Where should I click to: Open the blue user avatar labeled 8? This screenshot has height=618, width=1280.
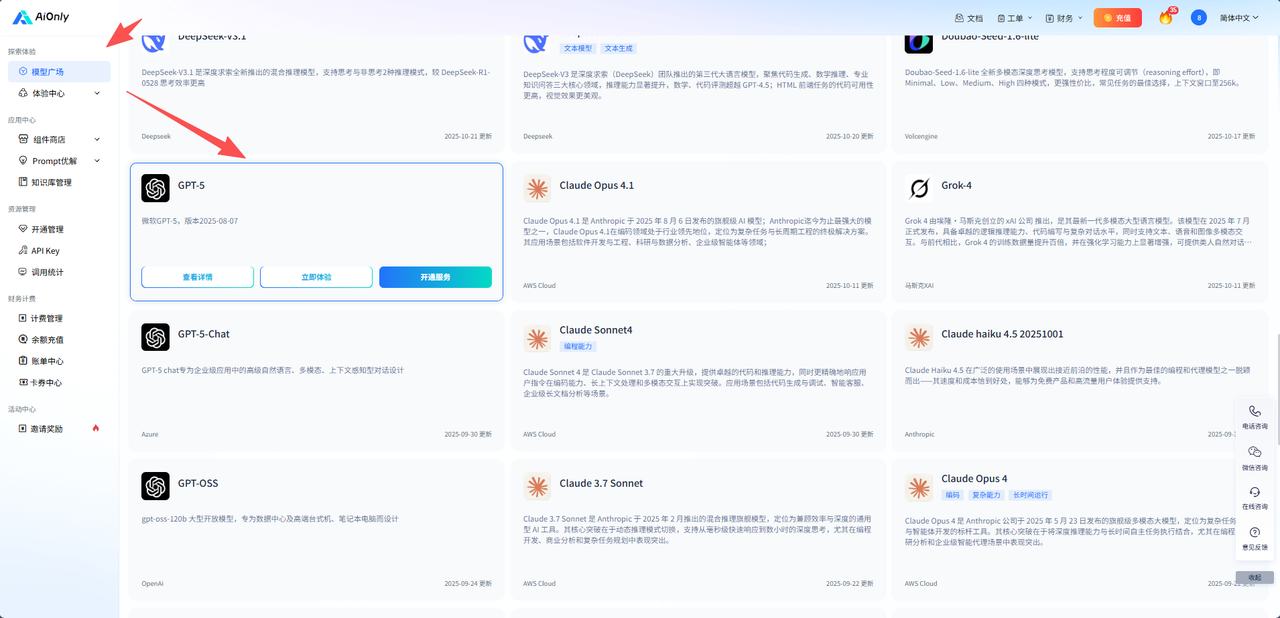point(1199,18)
